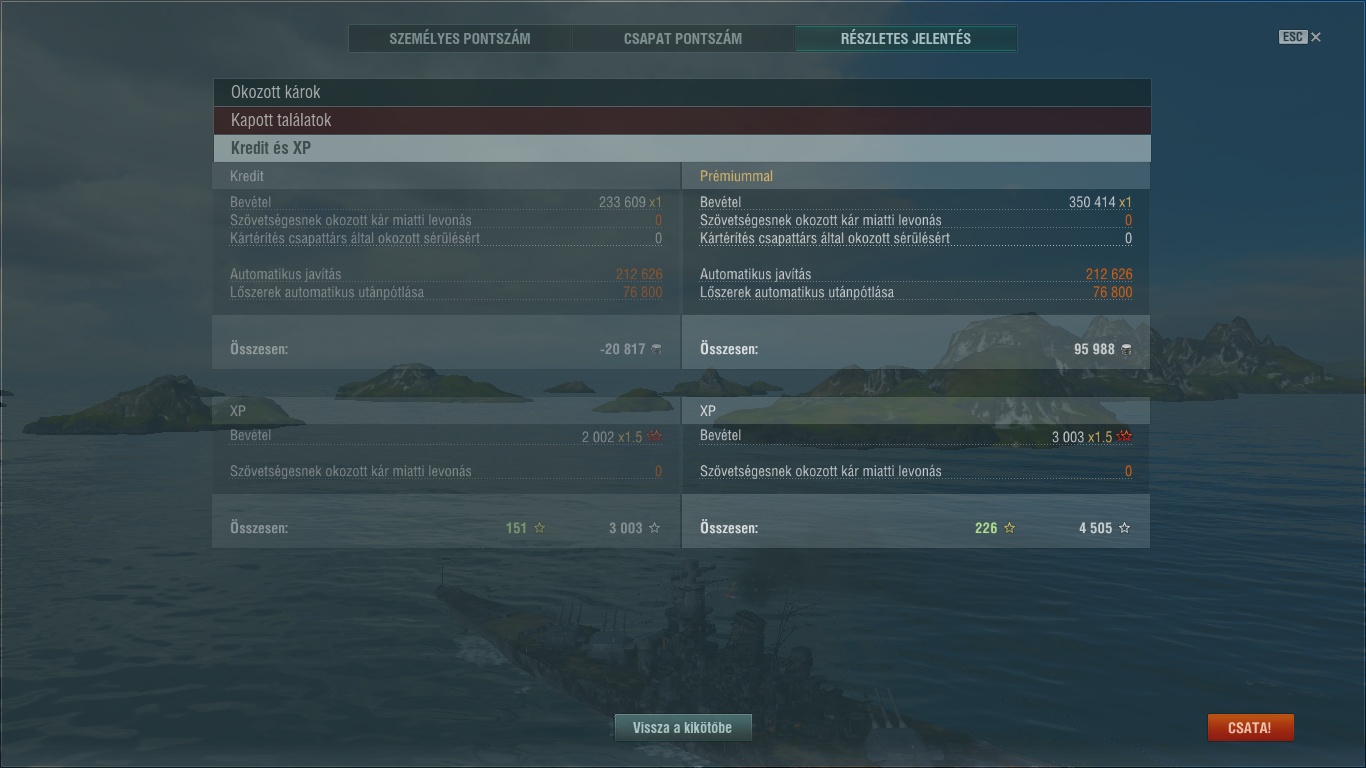This screenshot has height=768, width=1366.
Task: Click the Vissza a kikötőbe button
Action: tap(683, 728)
